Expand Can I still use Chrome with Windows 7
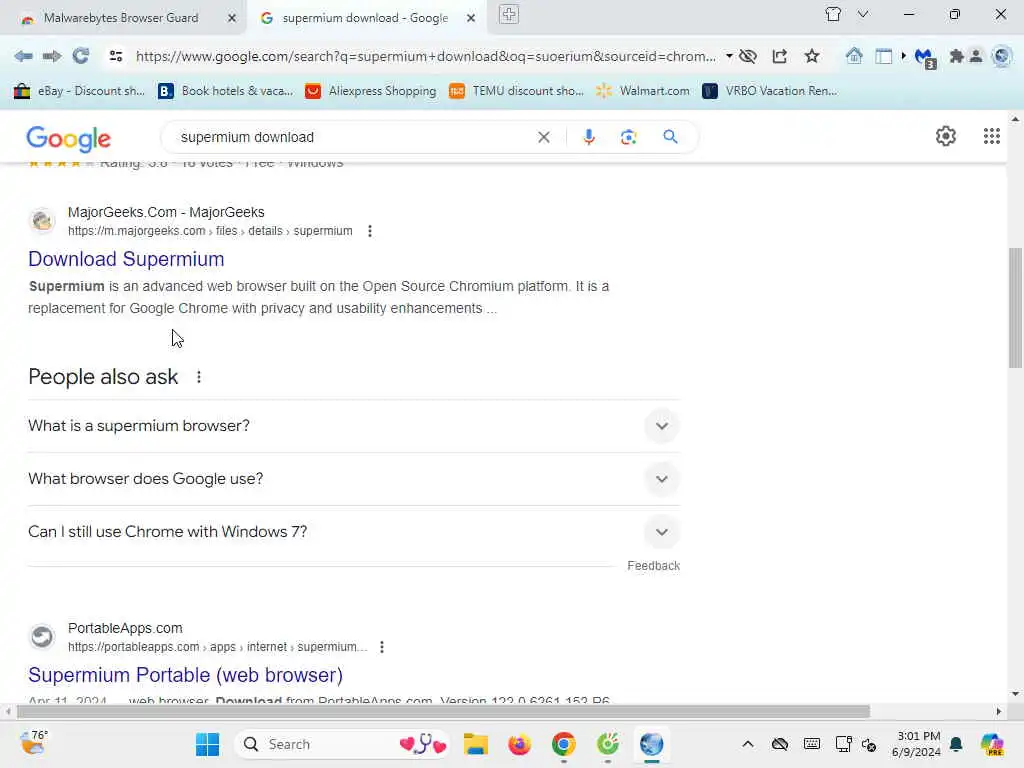This screenshot has width=1024, height=768. (353, 532)
